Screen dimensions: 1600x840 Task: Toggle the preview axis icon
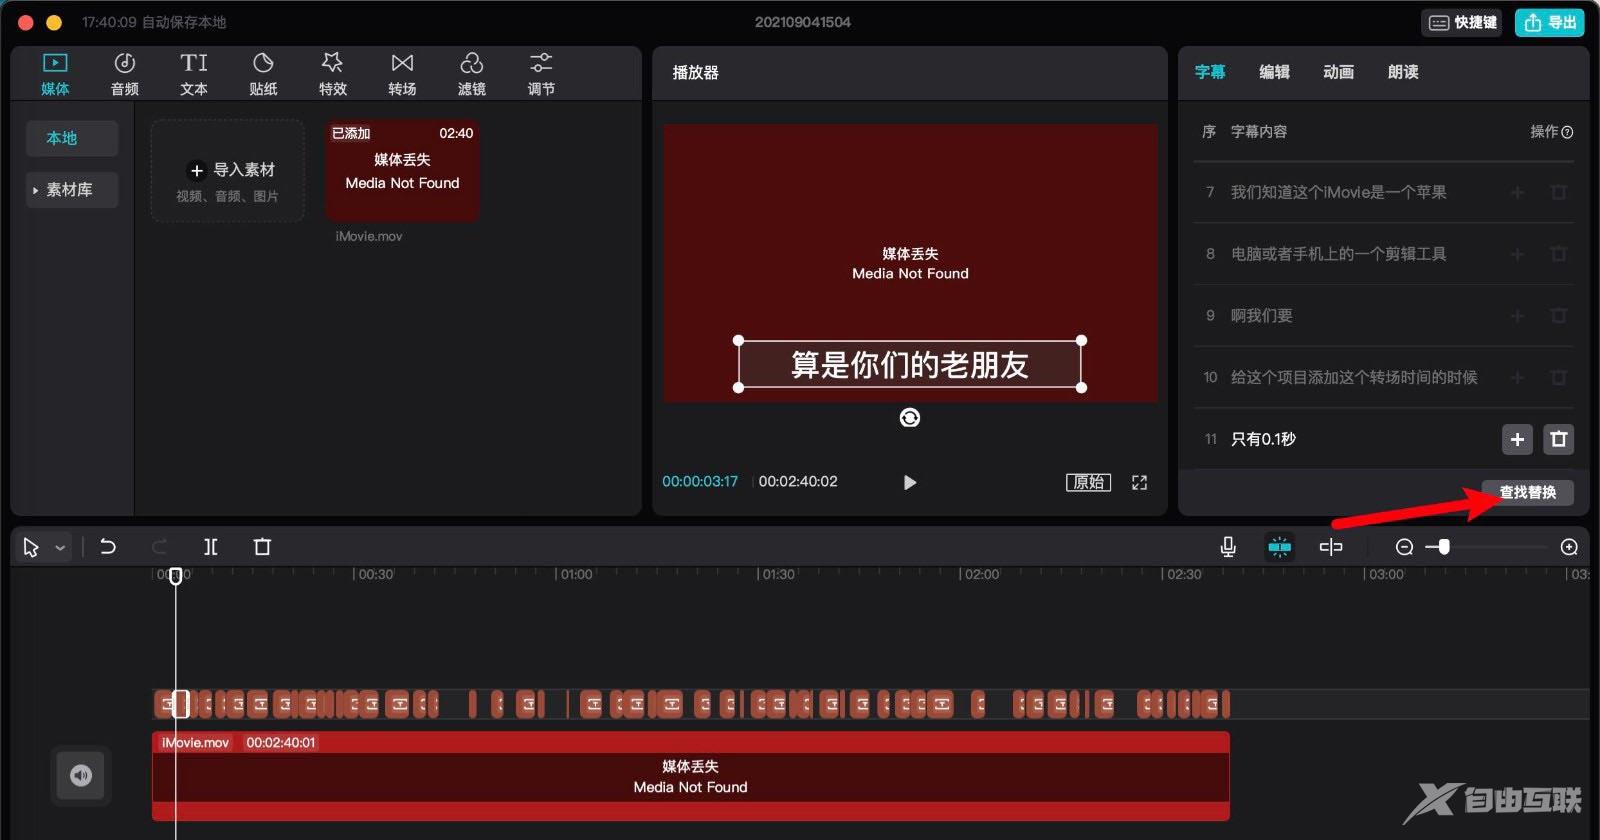pyautogui.click(x=1331, y=547)
